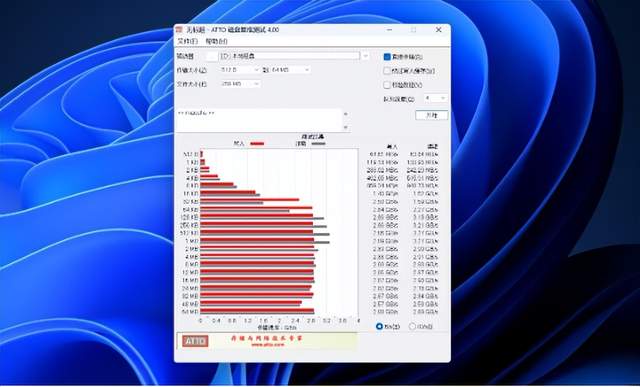The image size is (640, 387).
Task: Click the small browse button beside the drive label
Action: pyautogui.click(x=211, y=56)
